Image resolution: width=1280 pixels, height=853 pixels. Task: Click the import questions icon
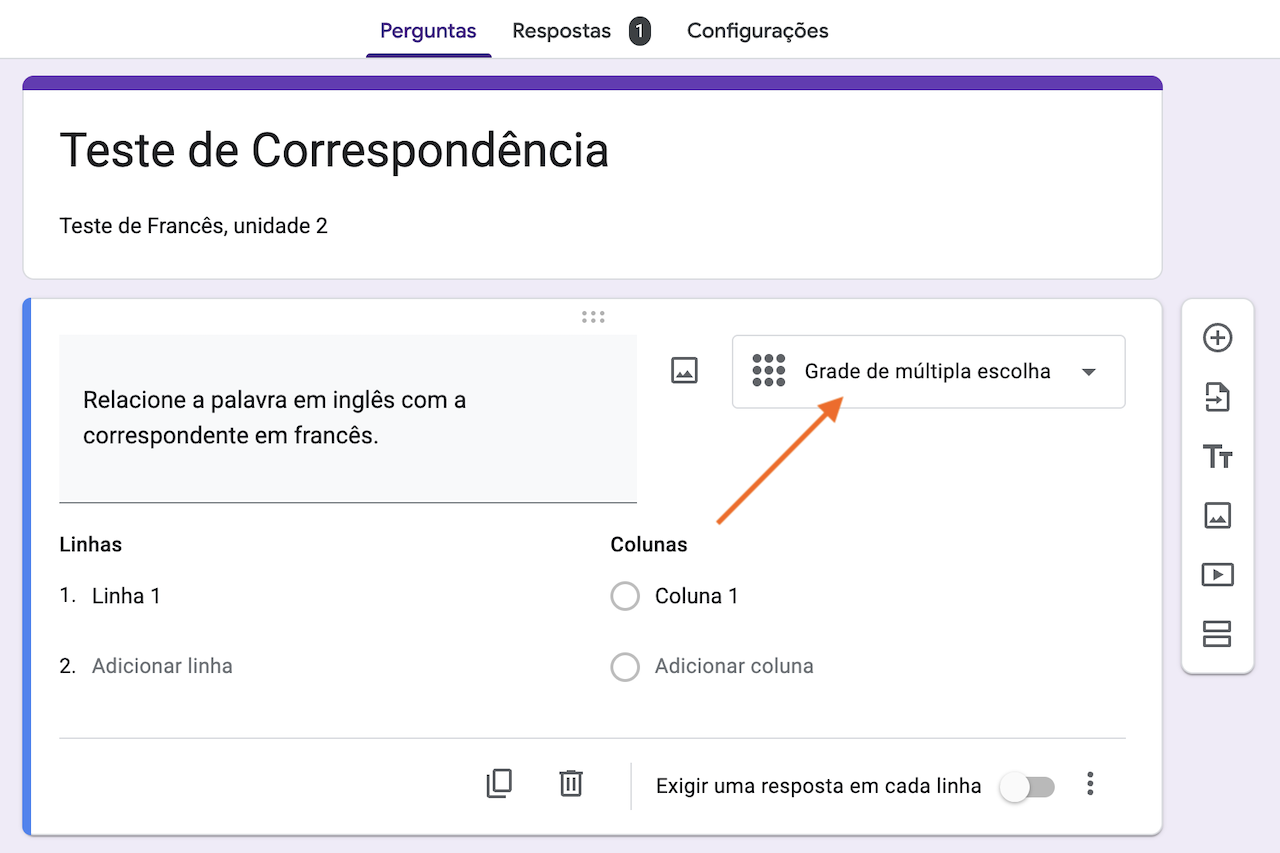click(x=1217, y=398)
